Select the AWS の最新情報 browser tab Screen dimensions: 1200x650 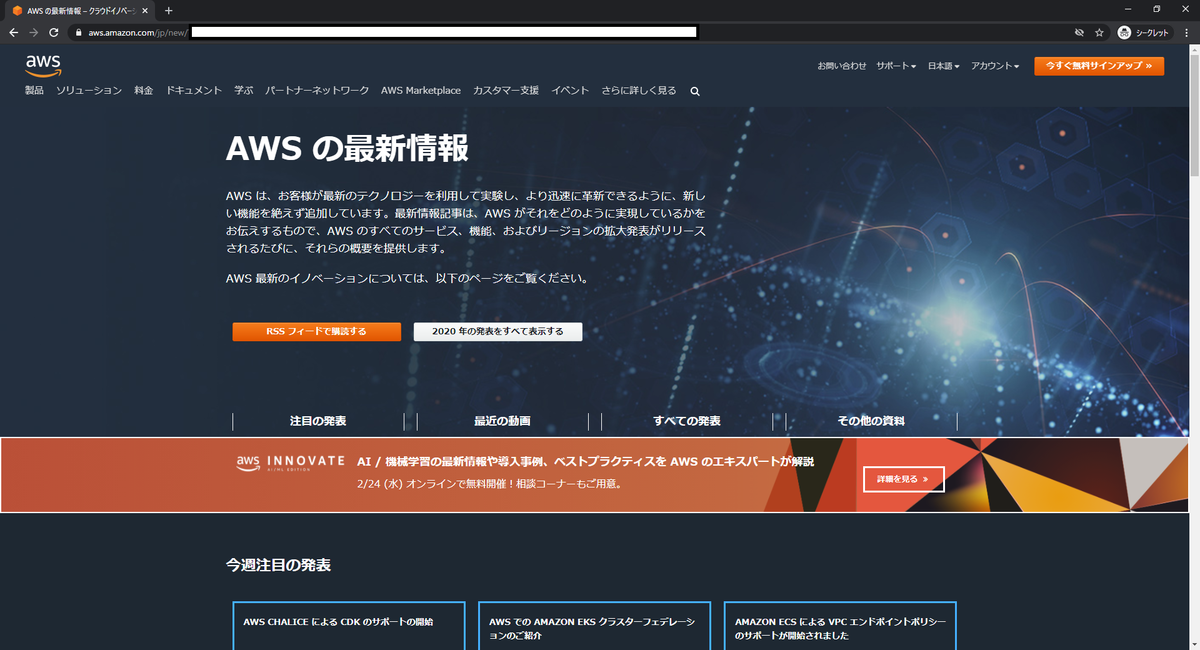point(78,10)
